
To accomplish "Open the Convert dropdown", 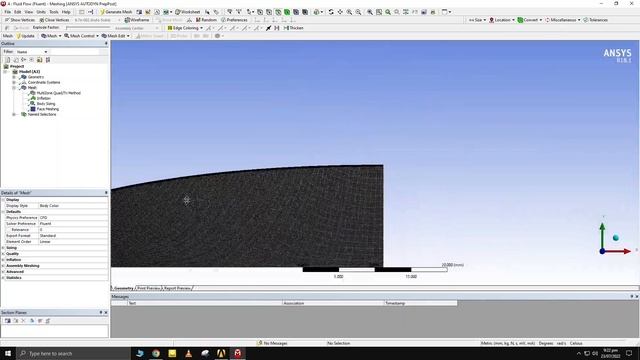I will coord(529,20).
